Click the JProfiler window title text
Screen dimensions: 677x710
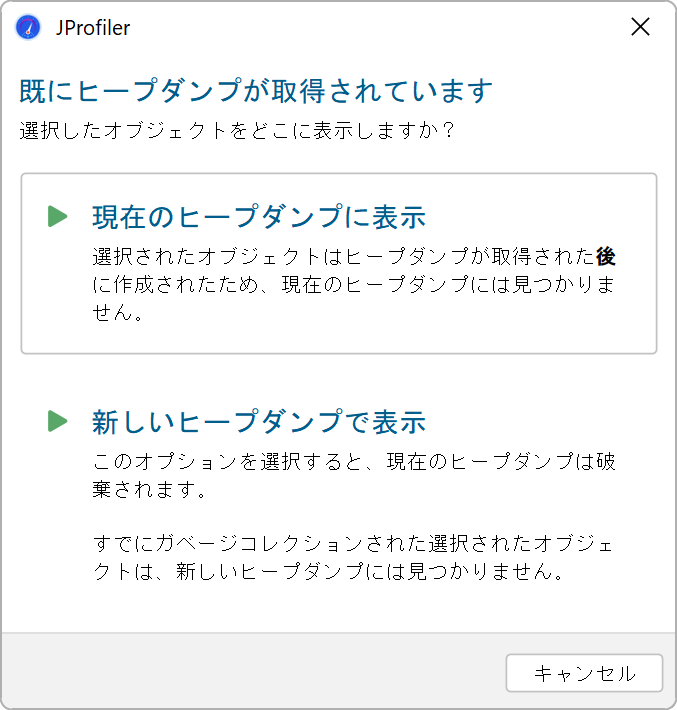(93, 28)
